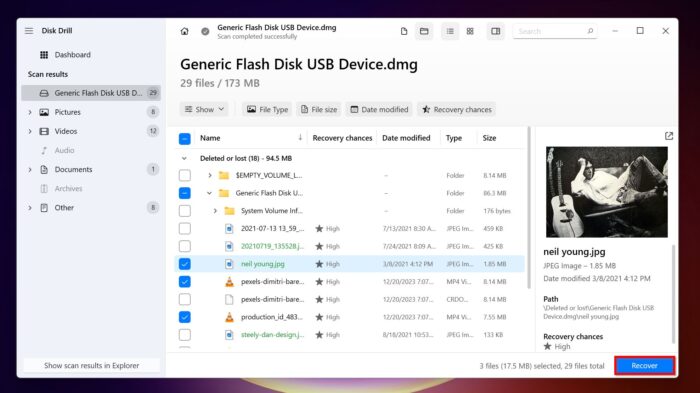Uncheck the neil young.jpg checkbox
The image size is (700, 393).
(x=184, y=264)
